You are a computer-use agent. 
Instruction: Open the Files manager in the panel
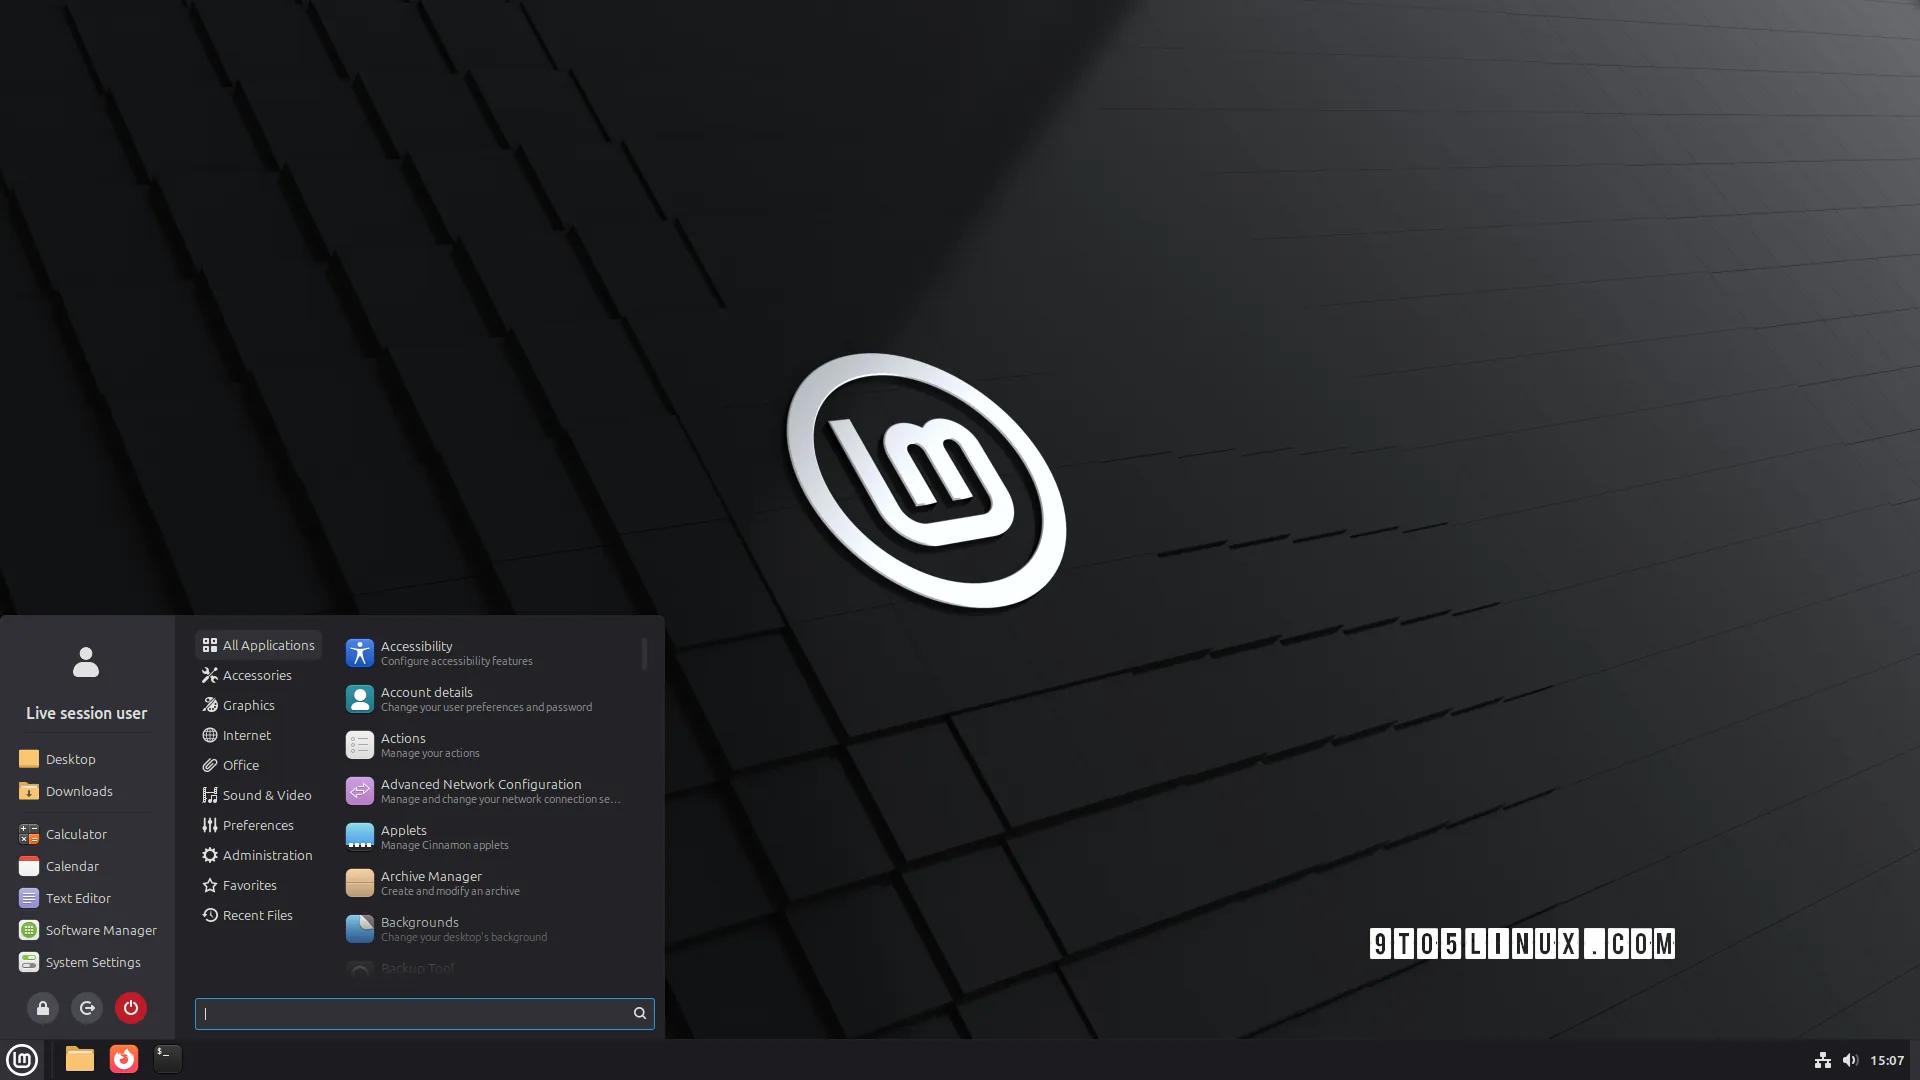pyautogui.click(x=80, y=1059)
